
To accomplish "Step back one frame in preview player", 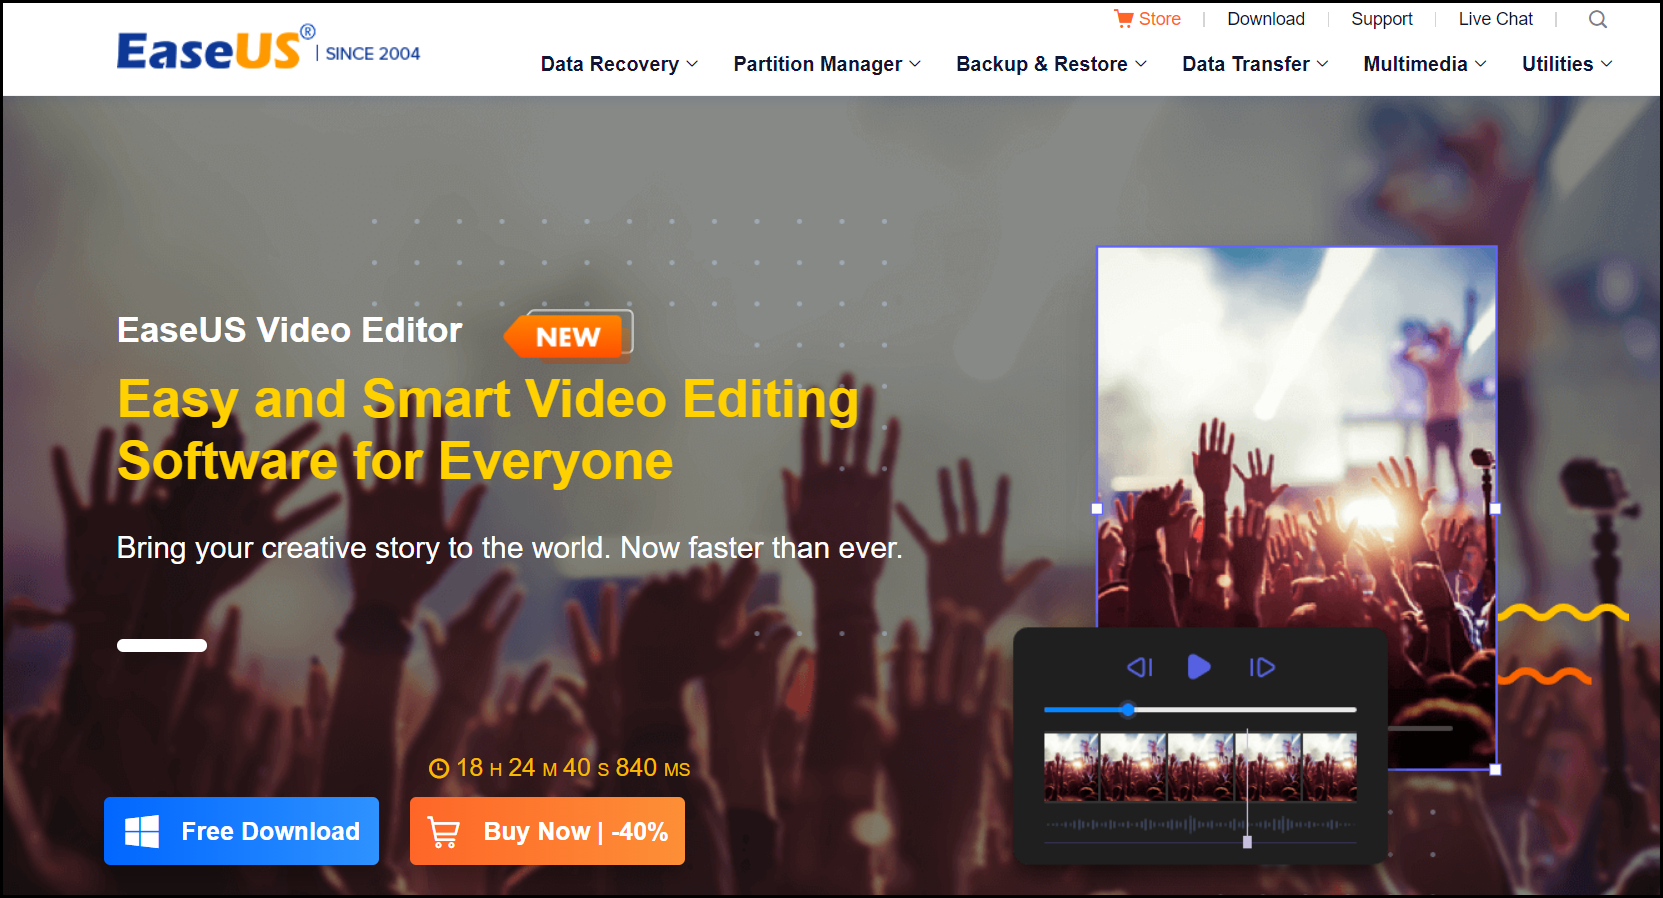I will 1140,667.
